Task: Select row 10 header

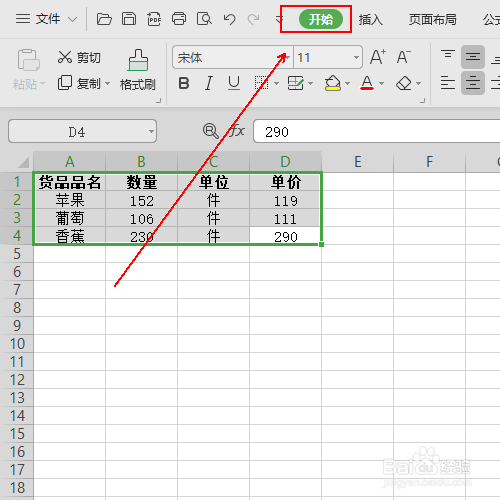Action: [17, 344]
